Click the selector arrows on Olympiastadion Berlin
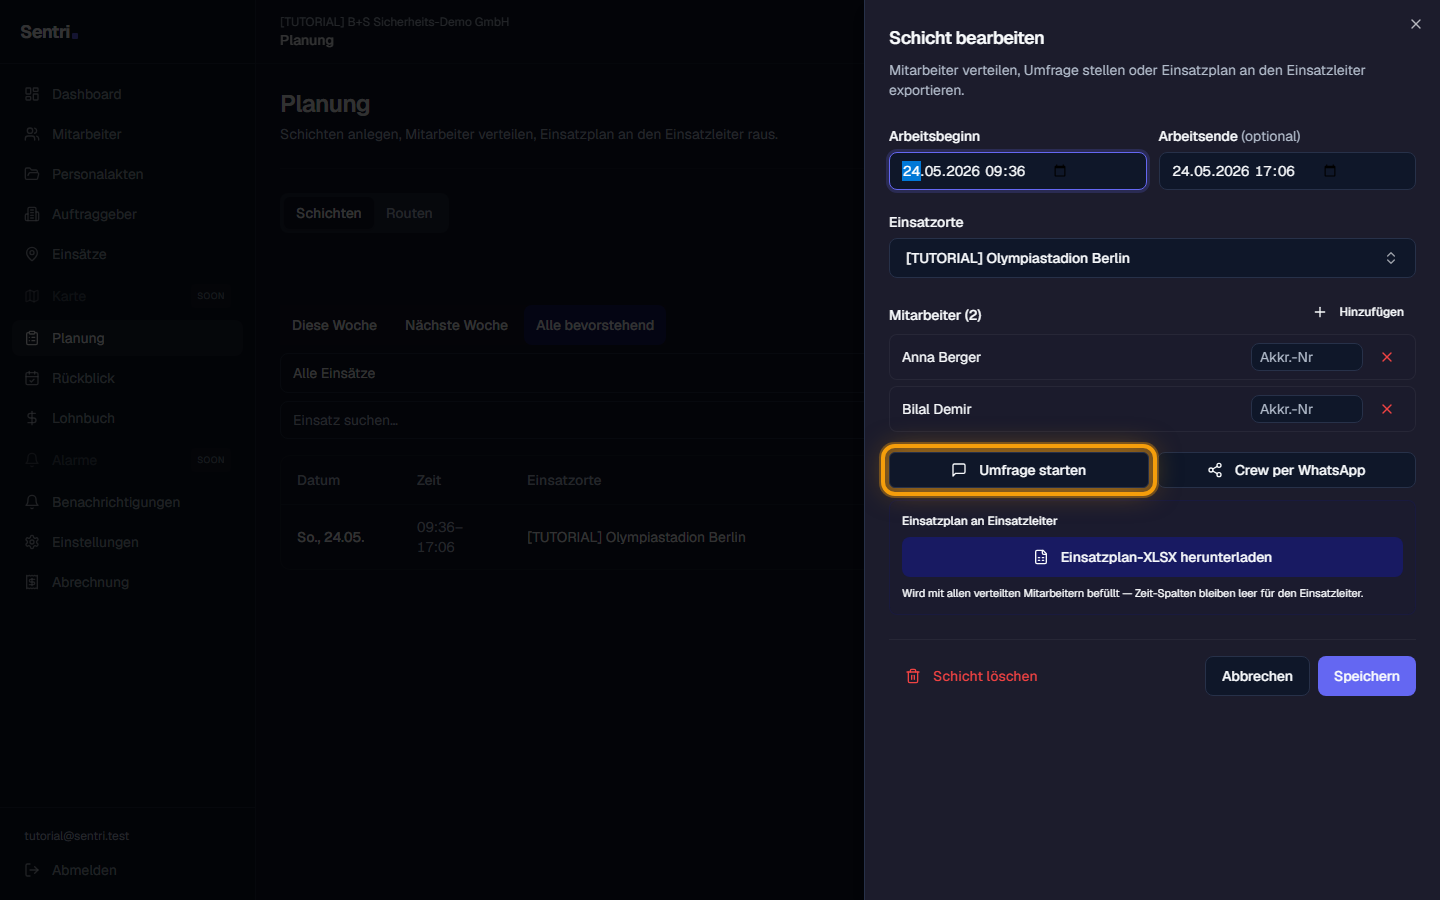1440x900 pixels. click(1391, 258)
